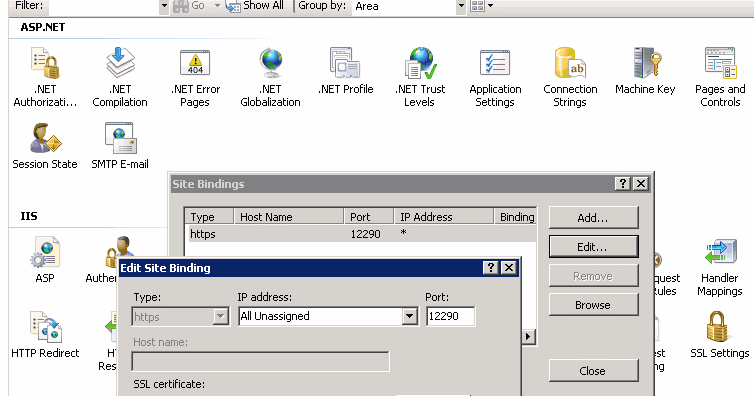Sort bindings by IP Address column header
This screenshot has width=754, height=396.
[444, 217]
